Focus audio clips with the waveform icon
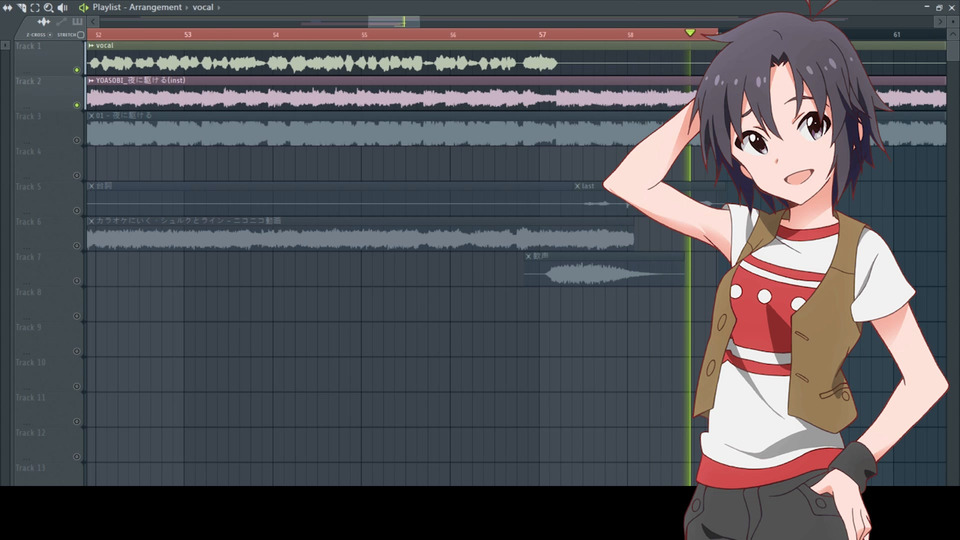This screenshot has width=960, height=540. tap(43, 21)
